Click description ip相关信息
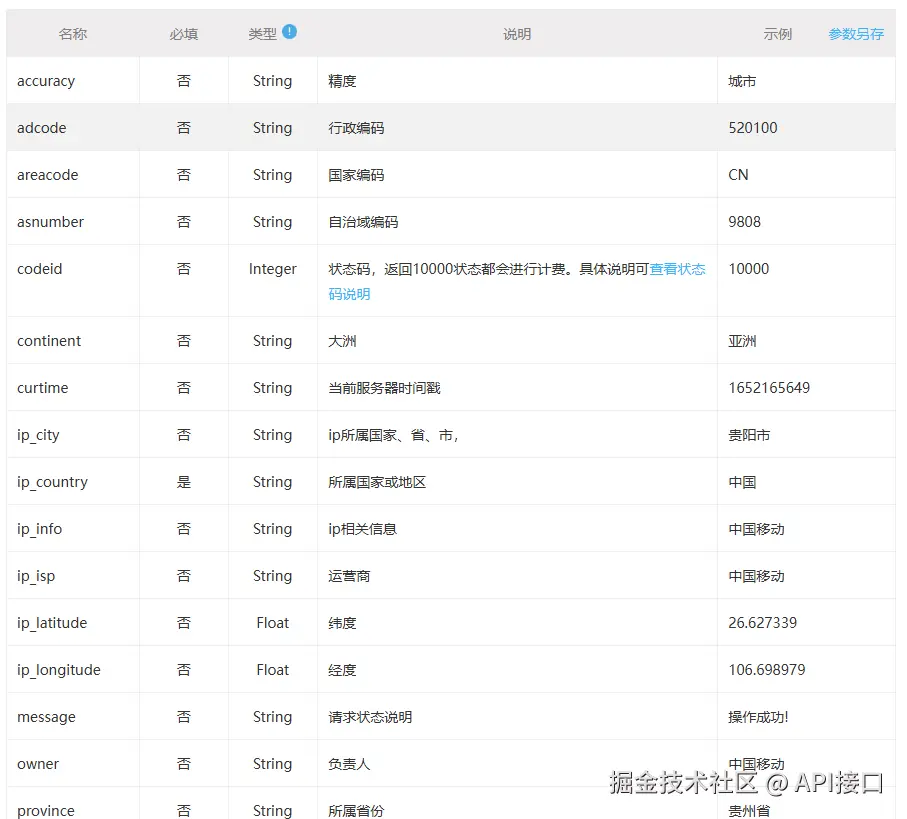 (362, 529)
